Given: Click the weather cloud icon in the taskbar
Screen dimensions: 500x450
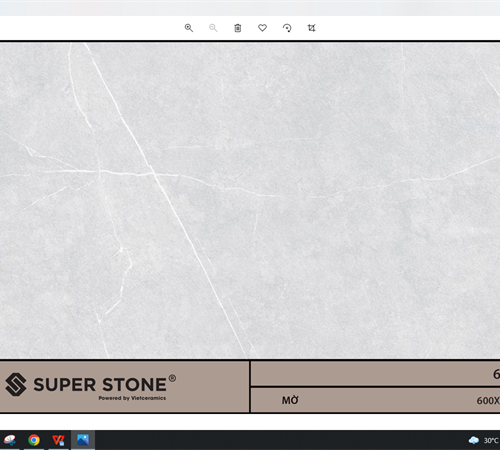Looking at the screenshot, I should 474,440.
